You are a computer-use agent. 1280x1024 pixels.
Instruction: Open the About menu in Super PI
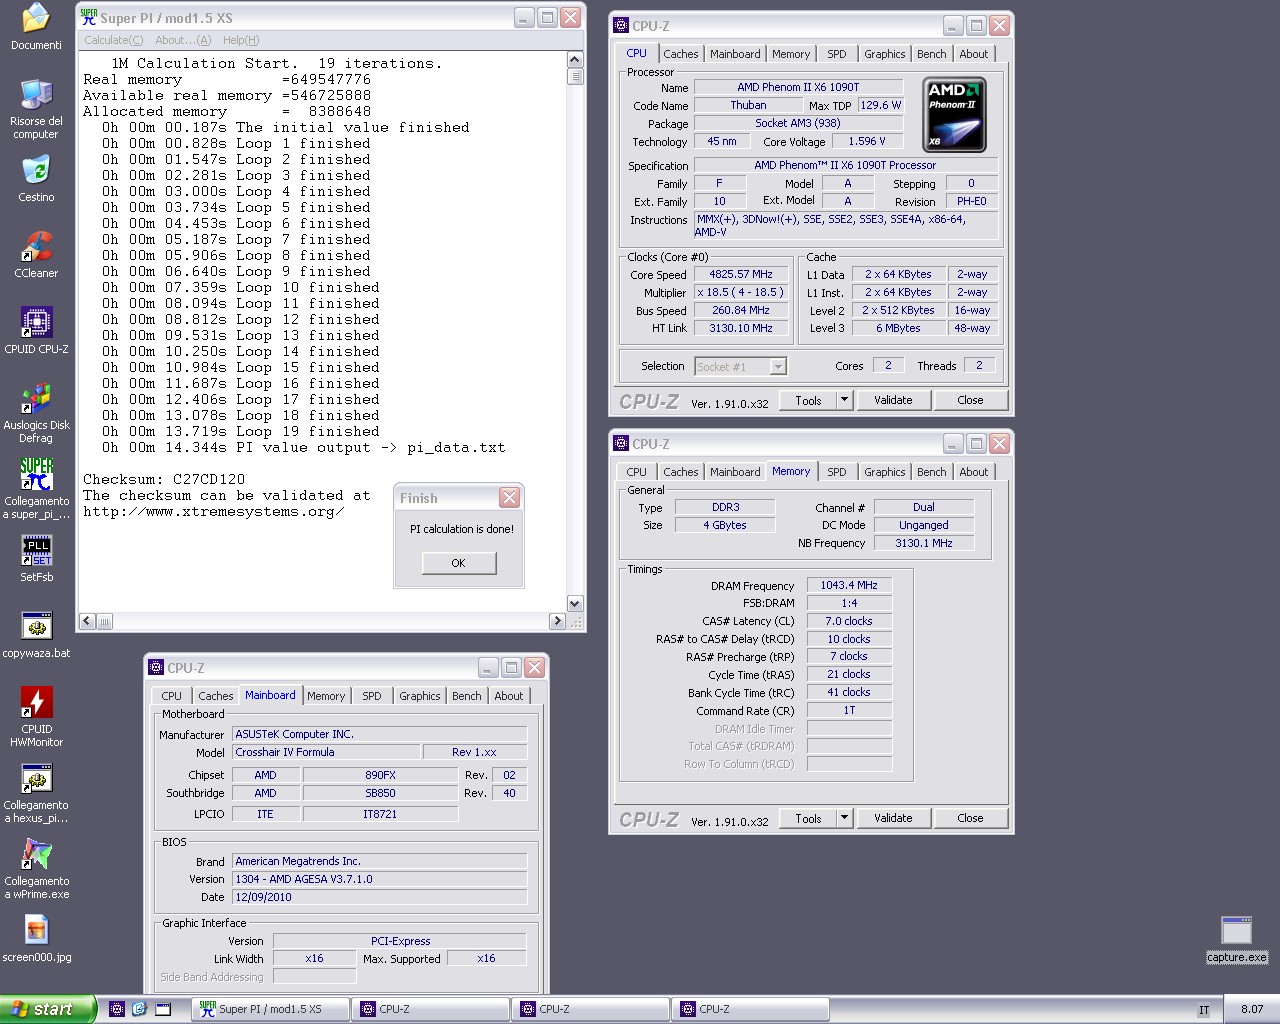[x=183, y=40]
